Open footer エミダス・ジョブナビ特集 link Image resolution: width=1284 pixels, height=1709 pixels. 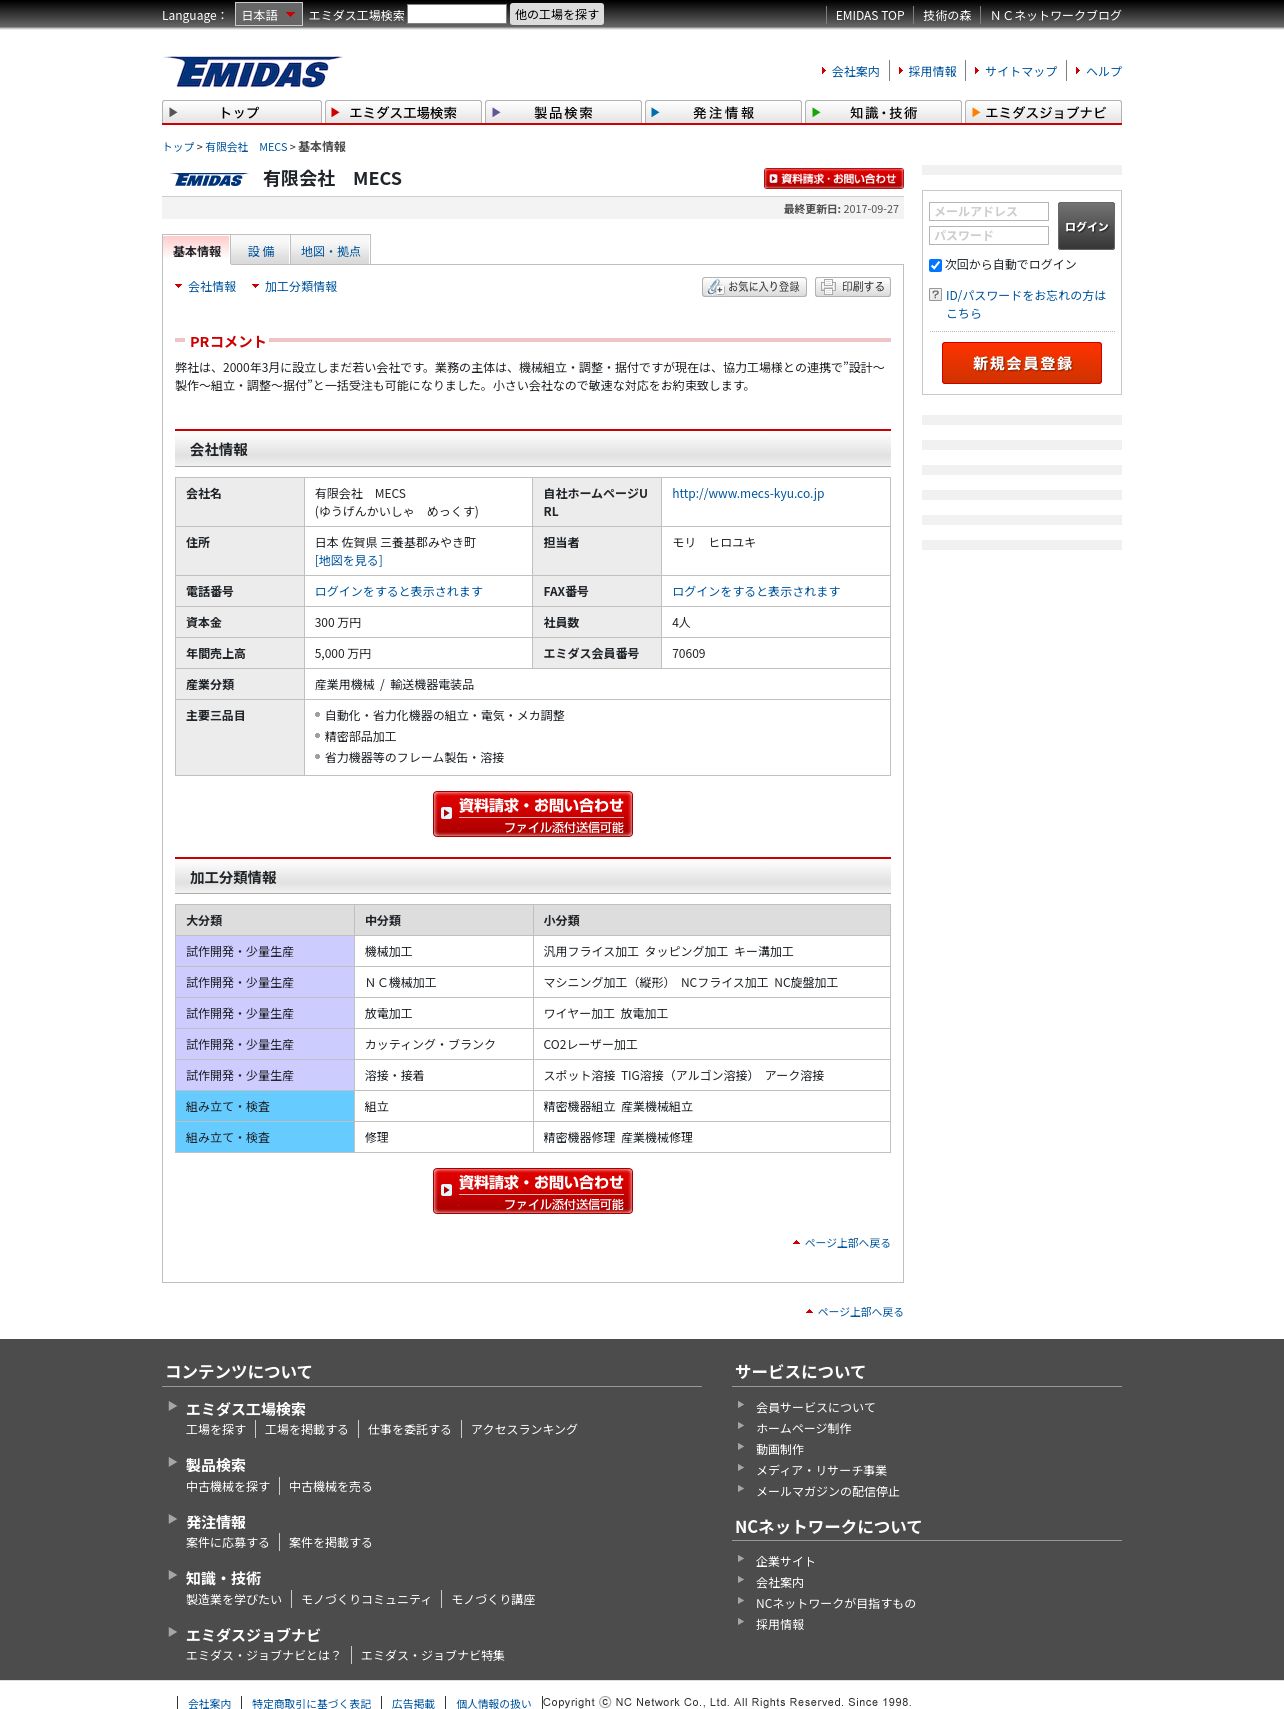(x=433, y=1656)
